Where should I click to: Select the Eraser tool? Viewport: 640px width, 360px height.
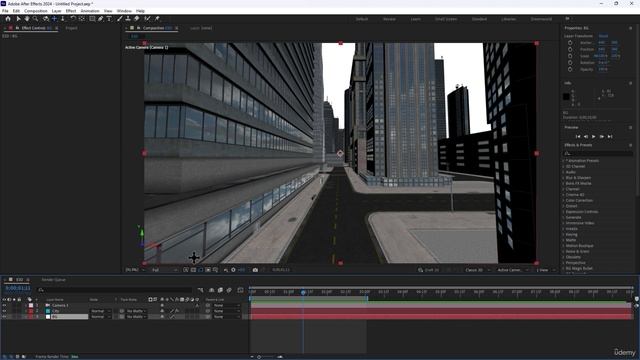[x=137, y=19]
